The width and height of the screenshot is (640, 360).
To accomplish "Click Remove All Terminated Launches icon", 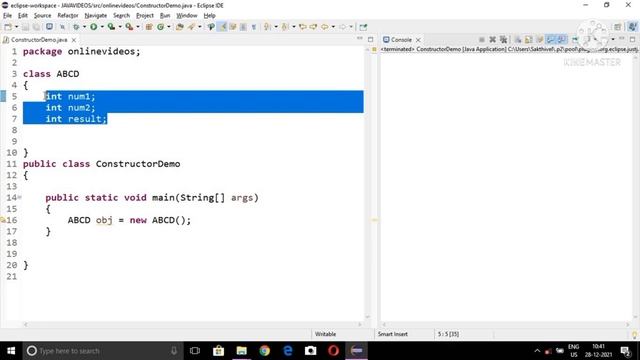I will point(504,40).
